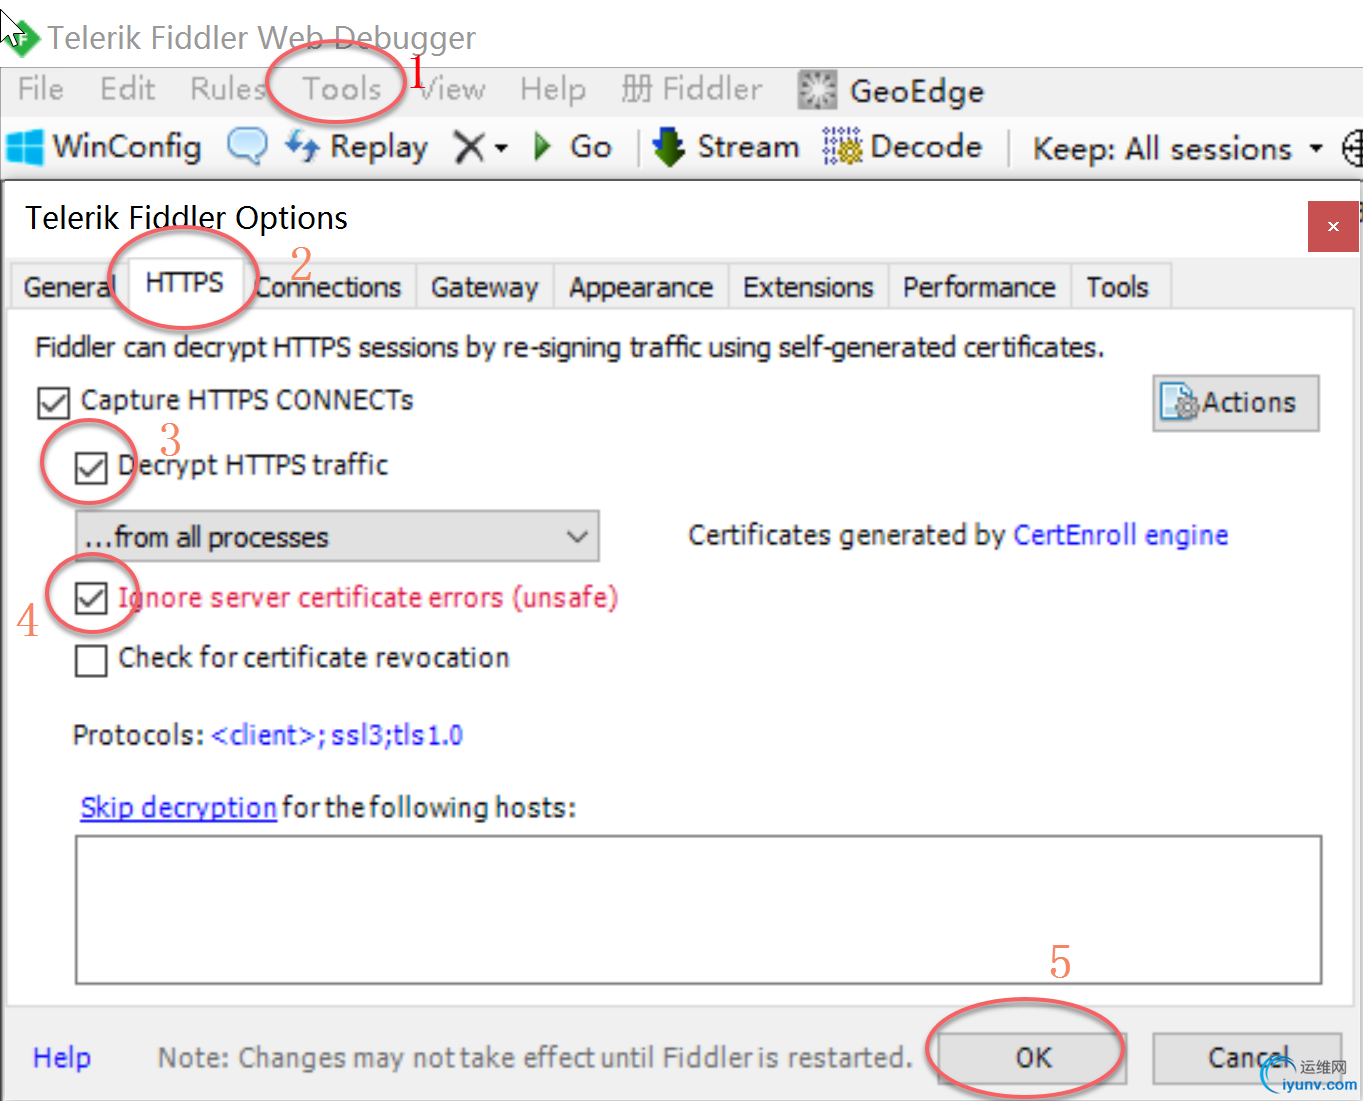Click the CertEnroll engine link
This screenshot has height=1101, width=1363.
[x=1120, y=535]
